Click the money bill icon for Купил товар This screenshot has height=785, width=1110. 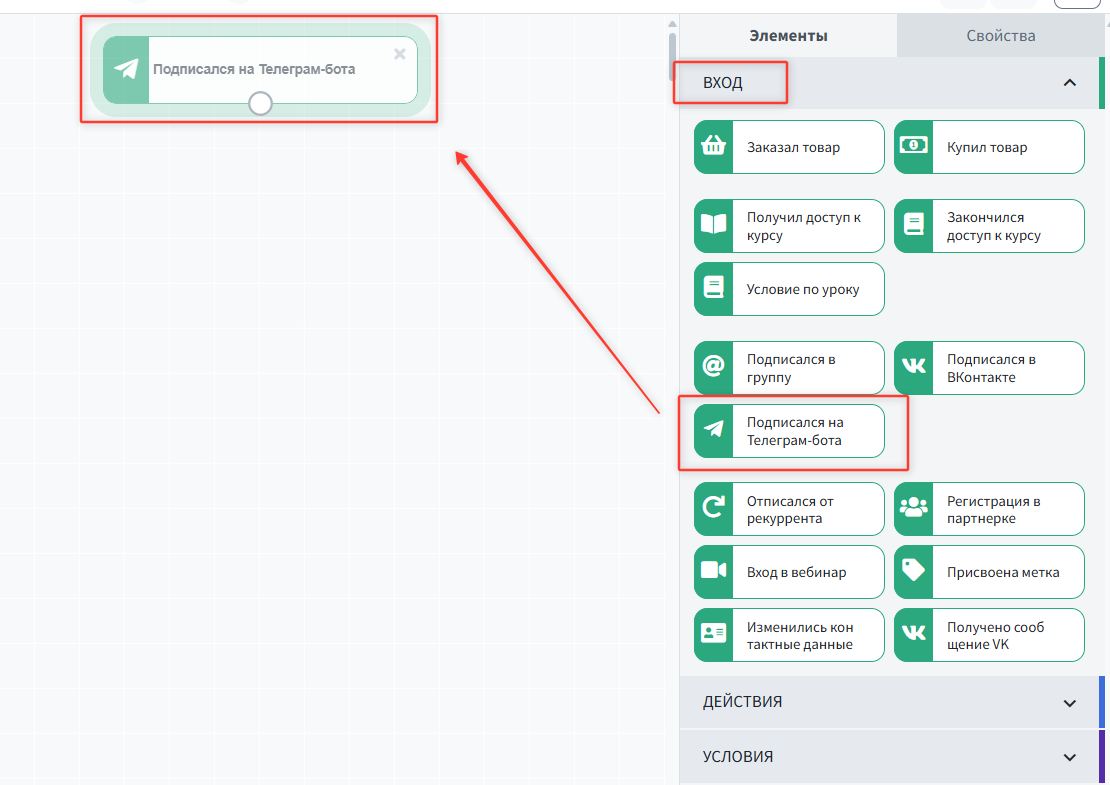pyautogui.click(x=913, y=147)
